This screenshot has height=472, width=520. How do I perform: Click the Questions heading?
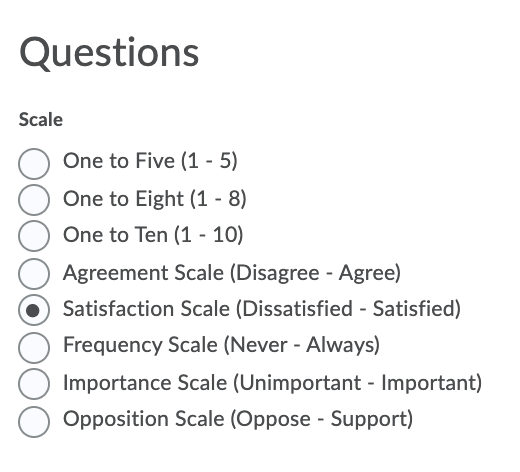(x=109, y=53)
